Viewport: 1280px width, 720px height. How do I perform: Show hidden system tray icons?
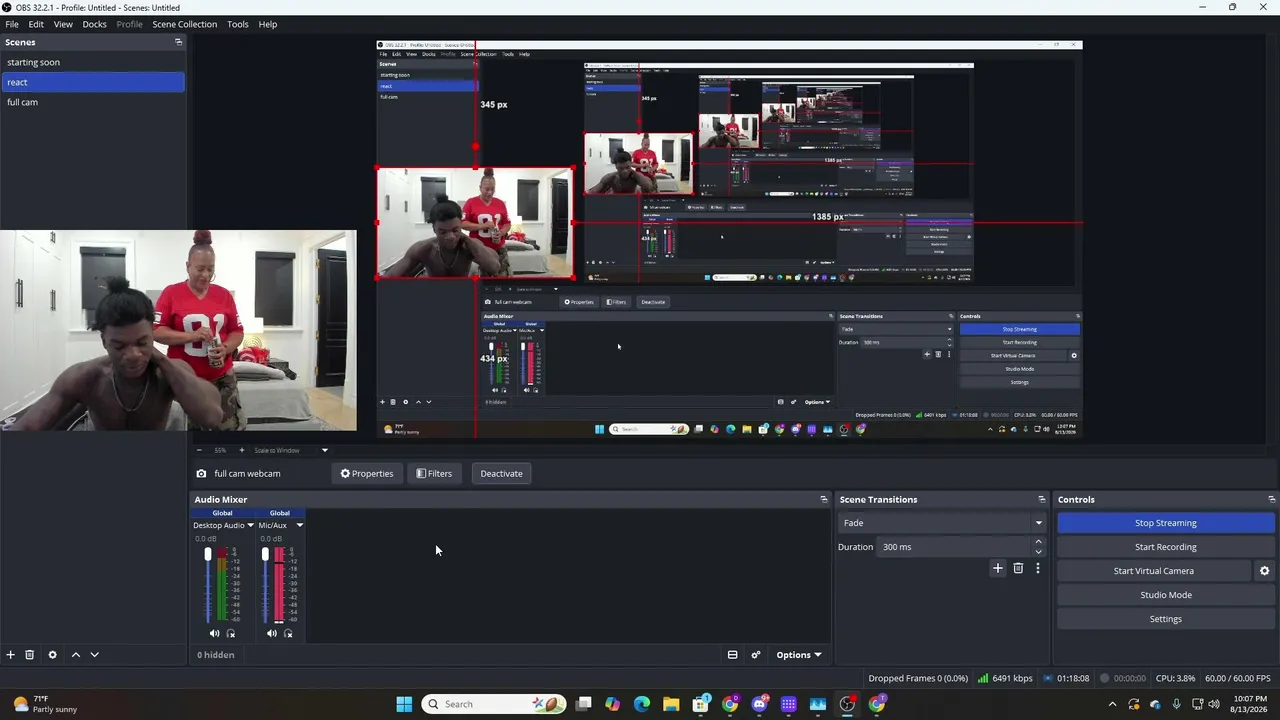pos(1112,704)
